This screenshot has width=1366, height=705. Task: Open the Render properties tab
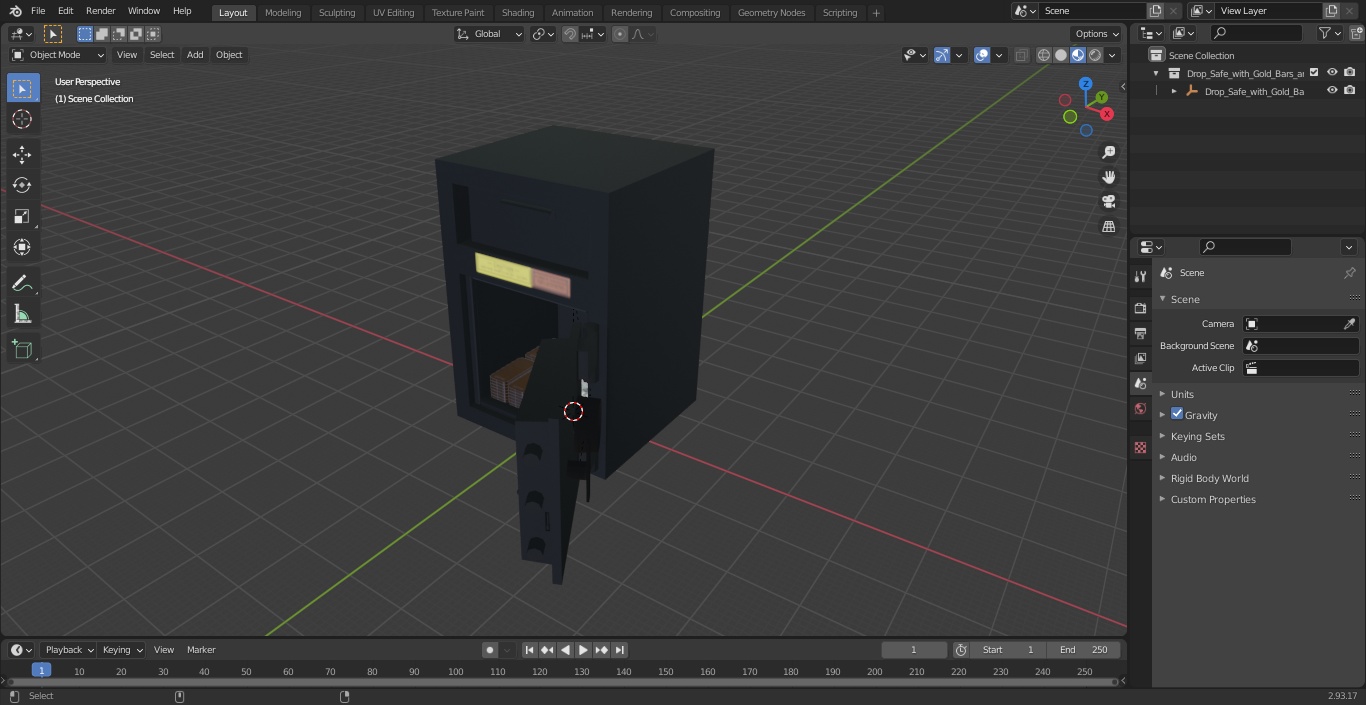pos(1140,308)
